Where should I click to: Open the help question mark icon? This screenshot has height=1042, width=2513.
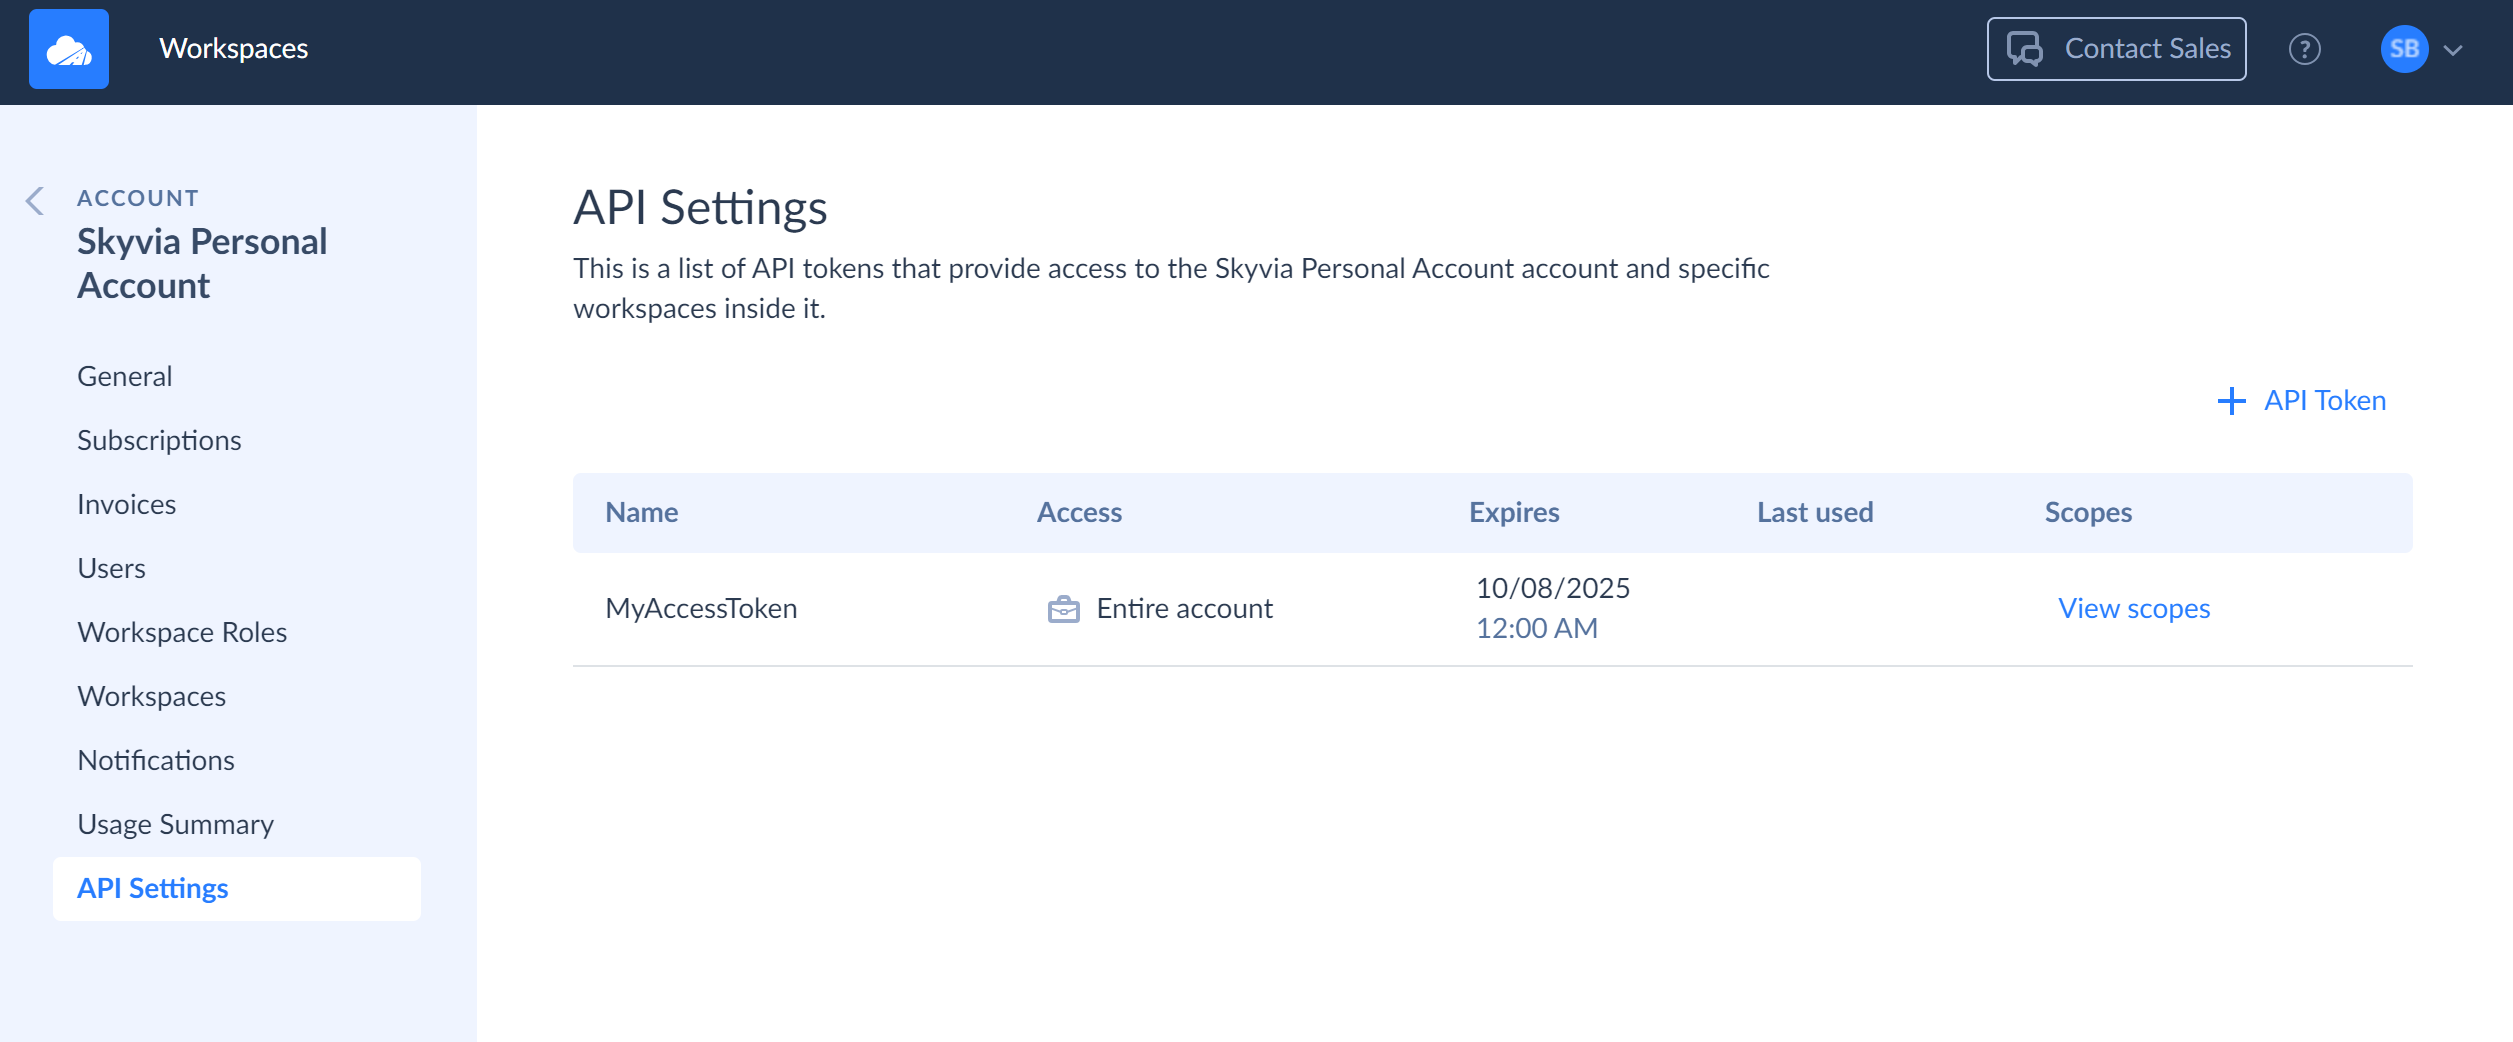(2304, 49)
